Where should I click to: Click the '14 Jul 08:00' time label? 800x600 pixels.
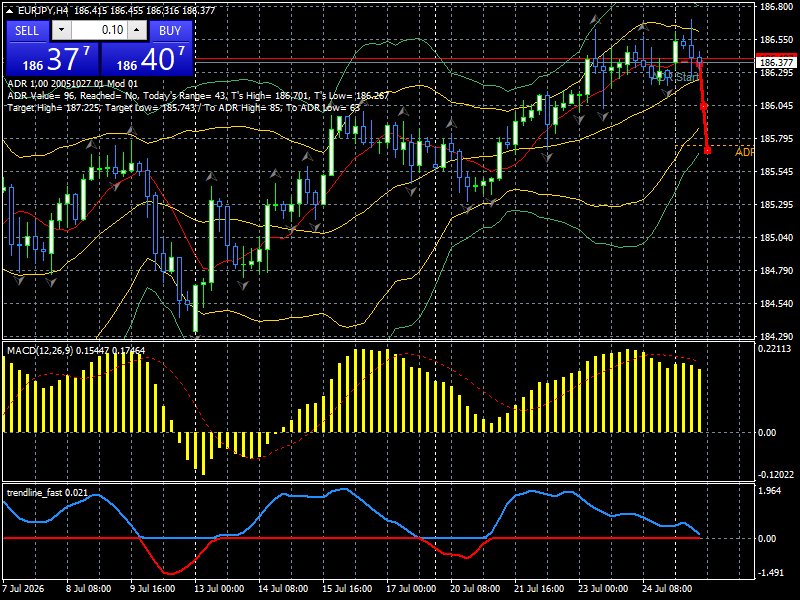click(283, 588)
